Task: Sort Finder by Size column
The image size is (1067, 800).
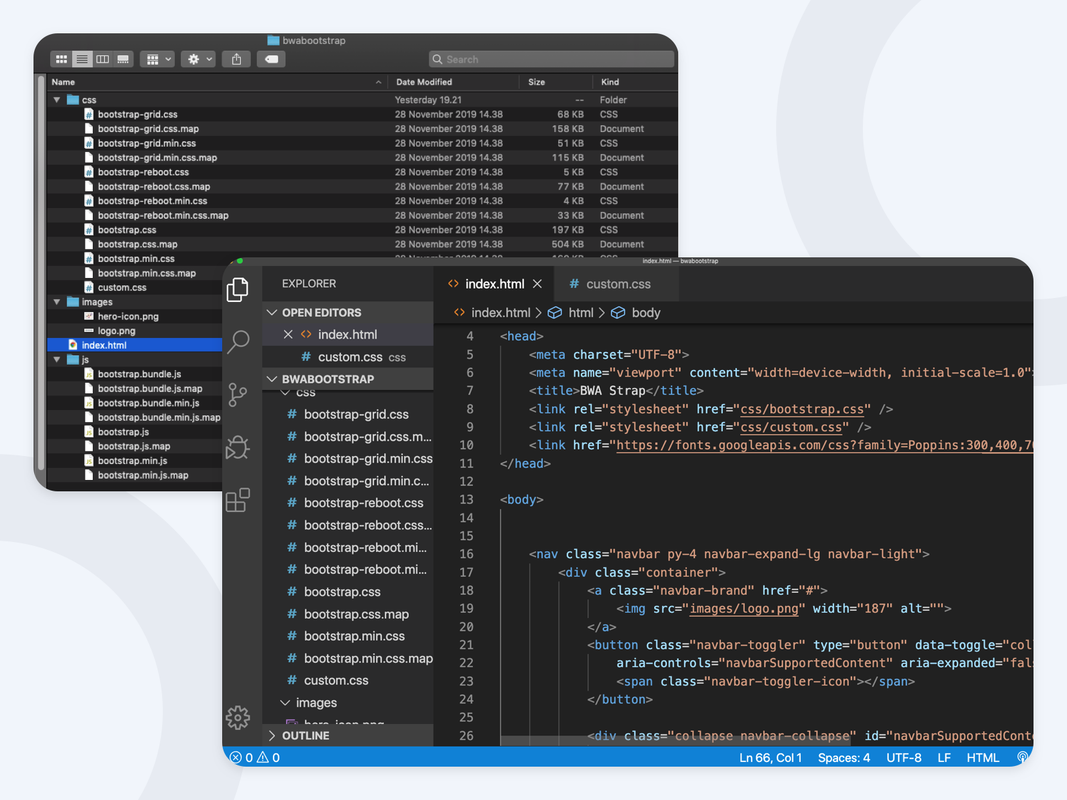Action: click(x=556, y=82)
